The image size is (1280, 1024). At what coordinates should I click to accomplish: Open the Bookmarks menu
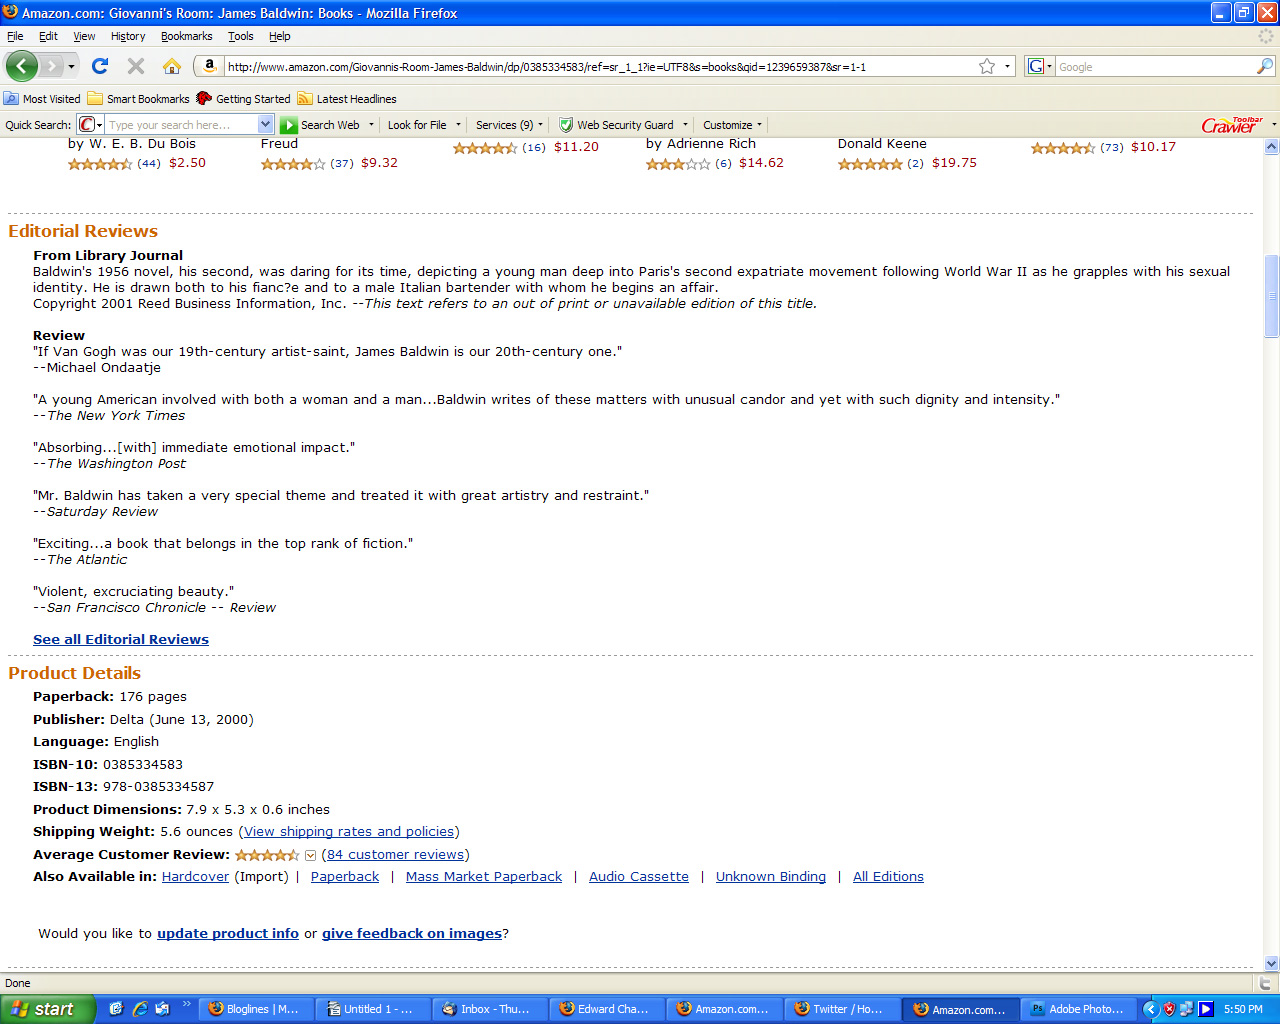tap(186, 36)
